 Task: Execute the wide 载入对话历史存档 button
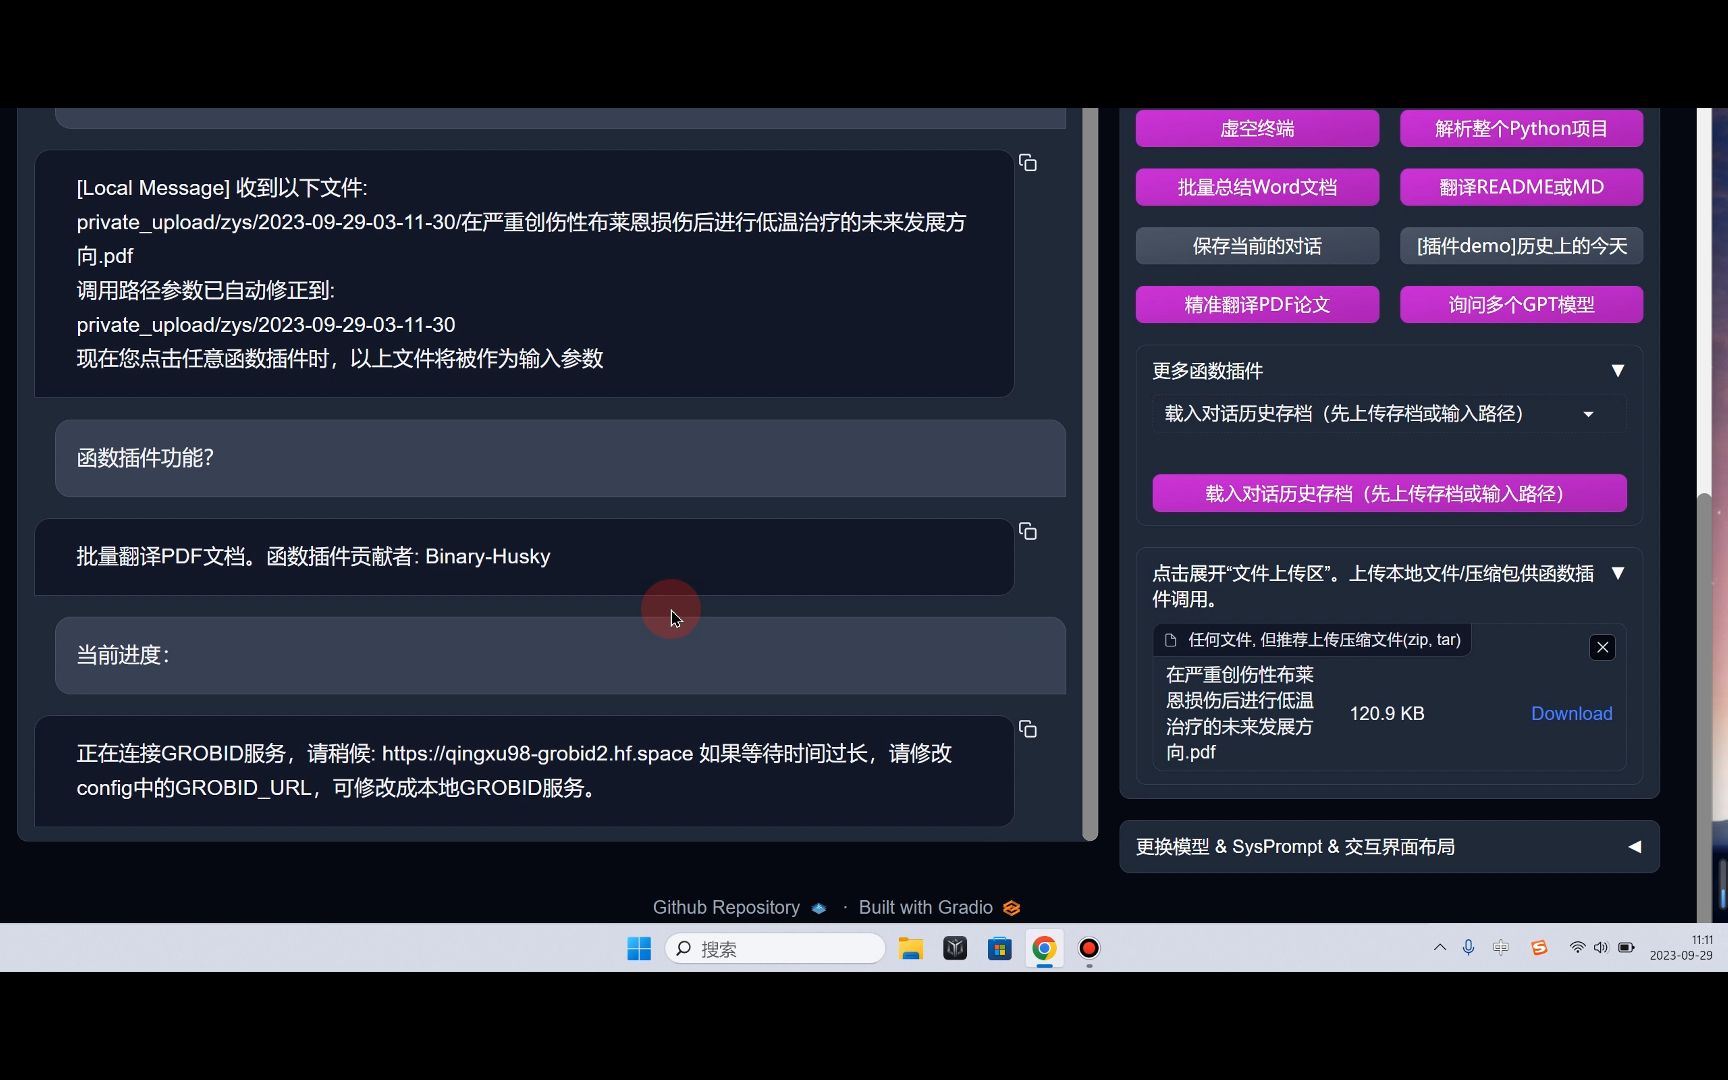point(1389,494)
